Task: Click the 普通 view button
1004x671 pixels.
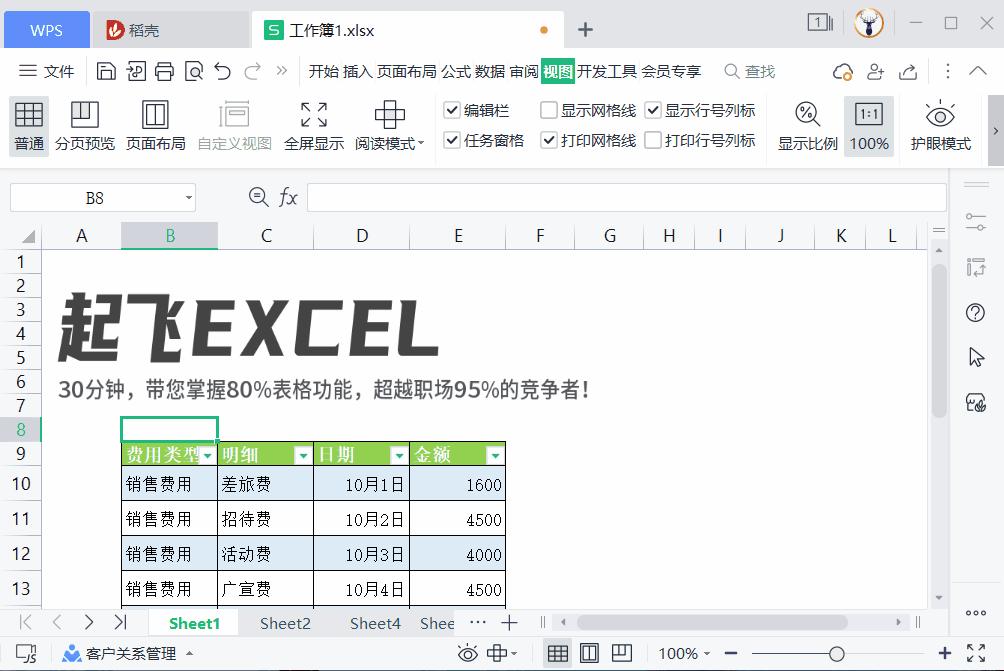Action: pos(28,124)
